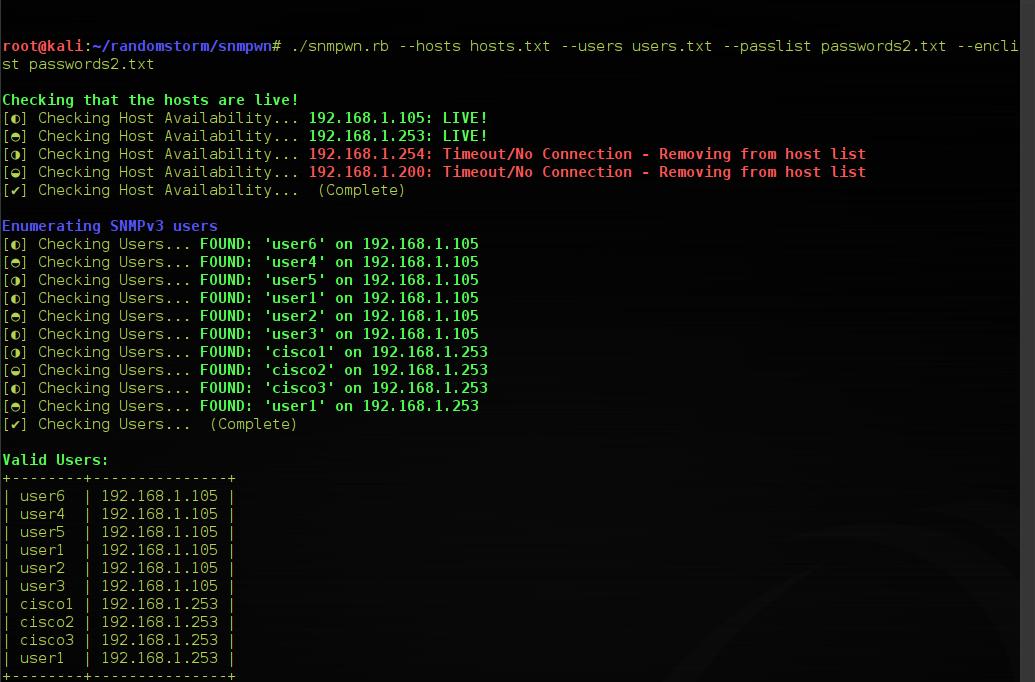The width and height of the screenshot is (1035, 682).
Task: Select the cisco3 row in the results table
Action: tap(46, 640)
